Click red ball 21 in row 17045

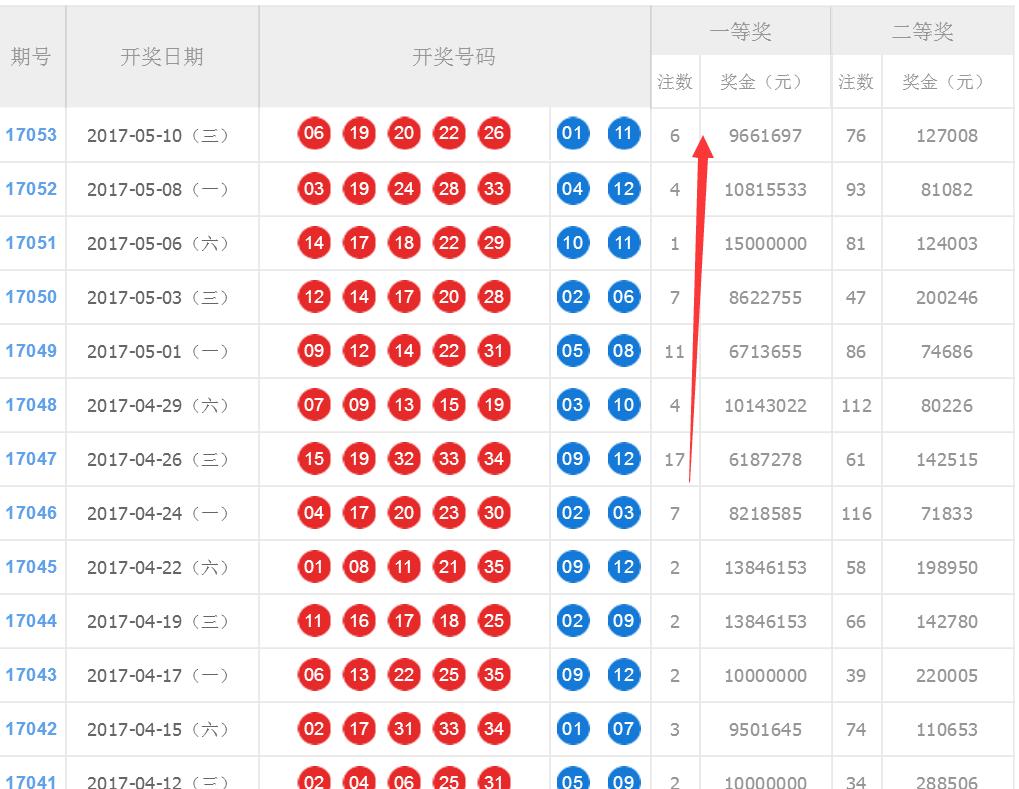coord(449,566)
